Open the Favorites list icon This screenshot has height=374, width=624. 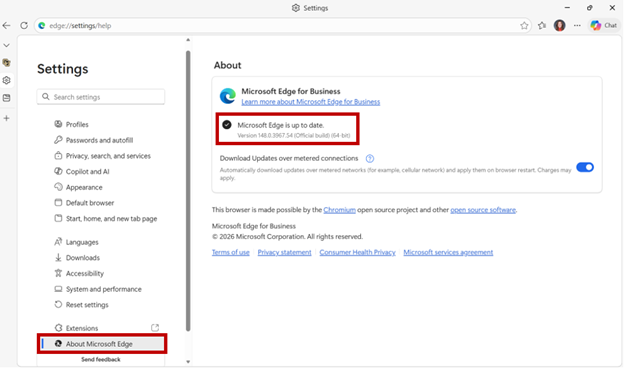(542, 25)
